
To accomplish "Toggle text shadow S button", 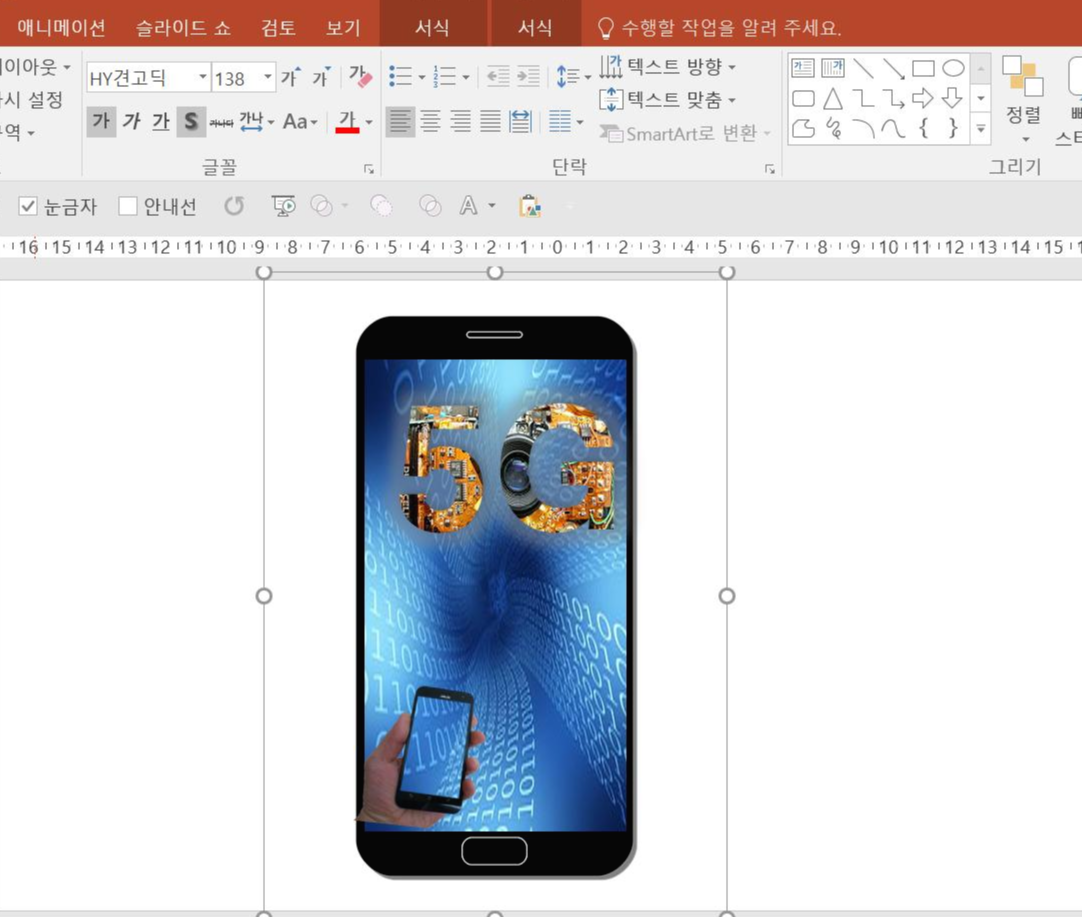I will (190, 121).
